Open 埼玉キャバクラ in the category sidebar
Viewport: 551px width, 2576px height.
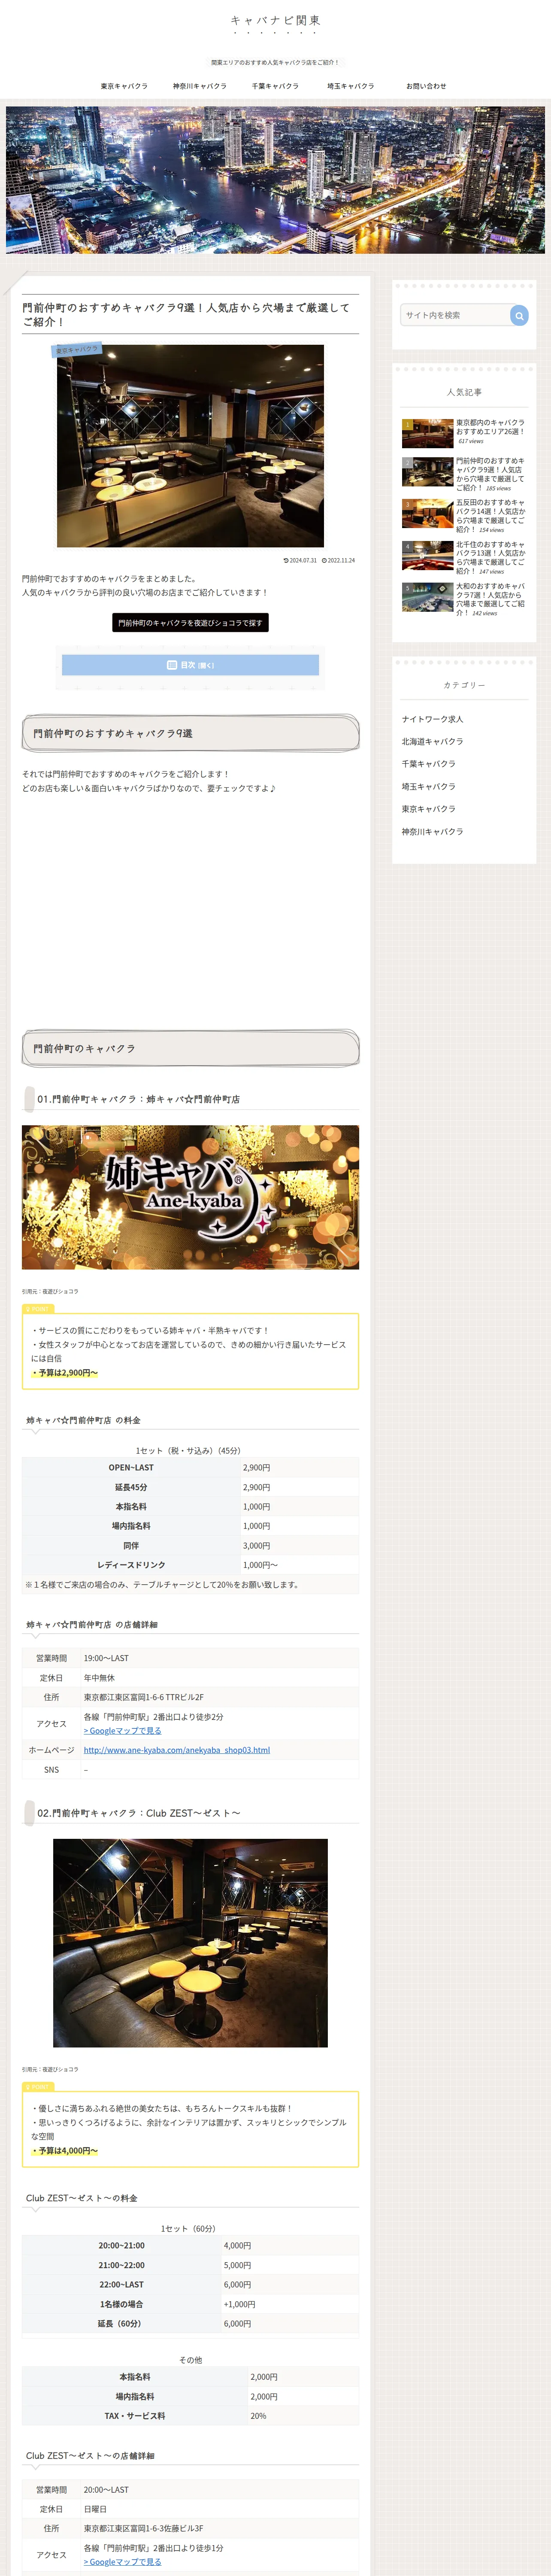428,787
